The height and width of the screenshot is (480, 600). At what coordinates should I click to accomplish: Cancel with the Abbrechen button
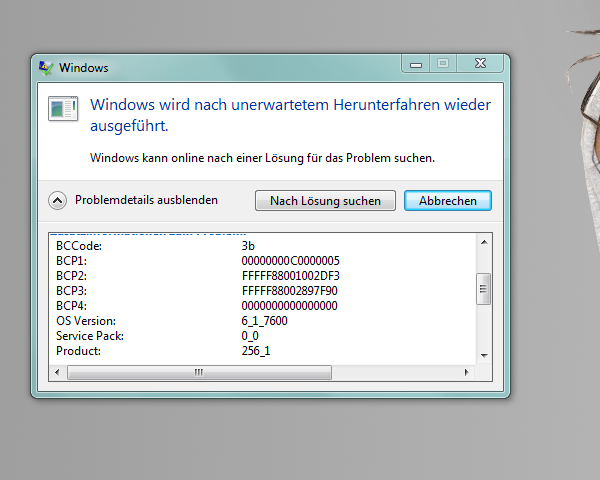click(448, 201)
